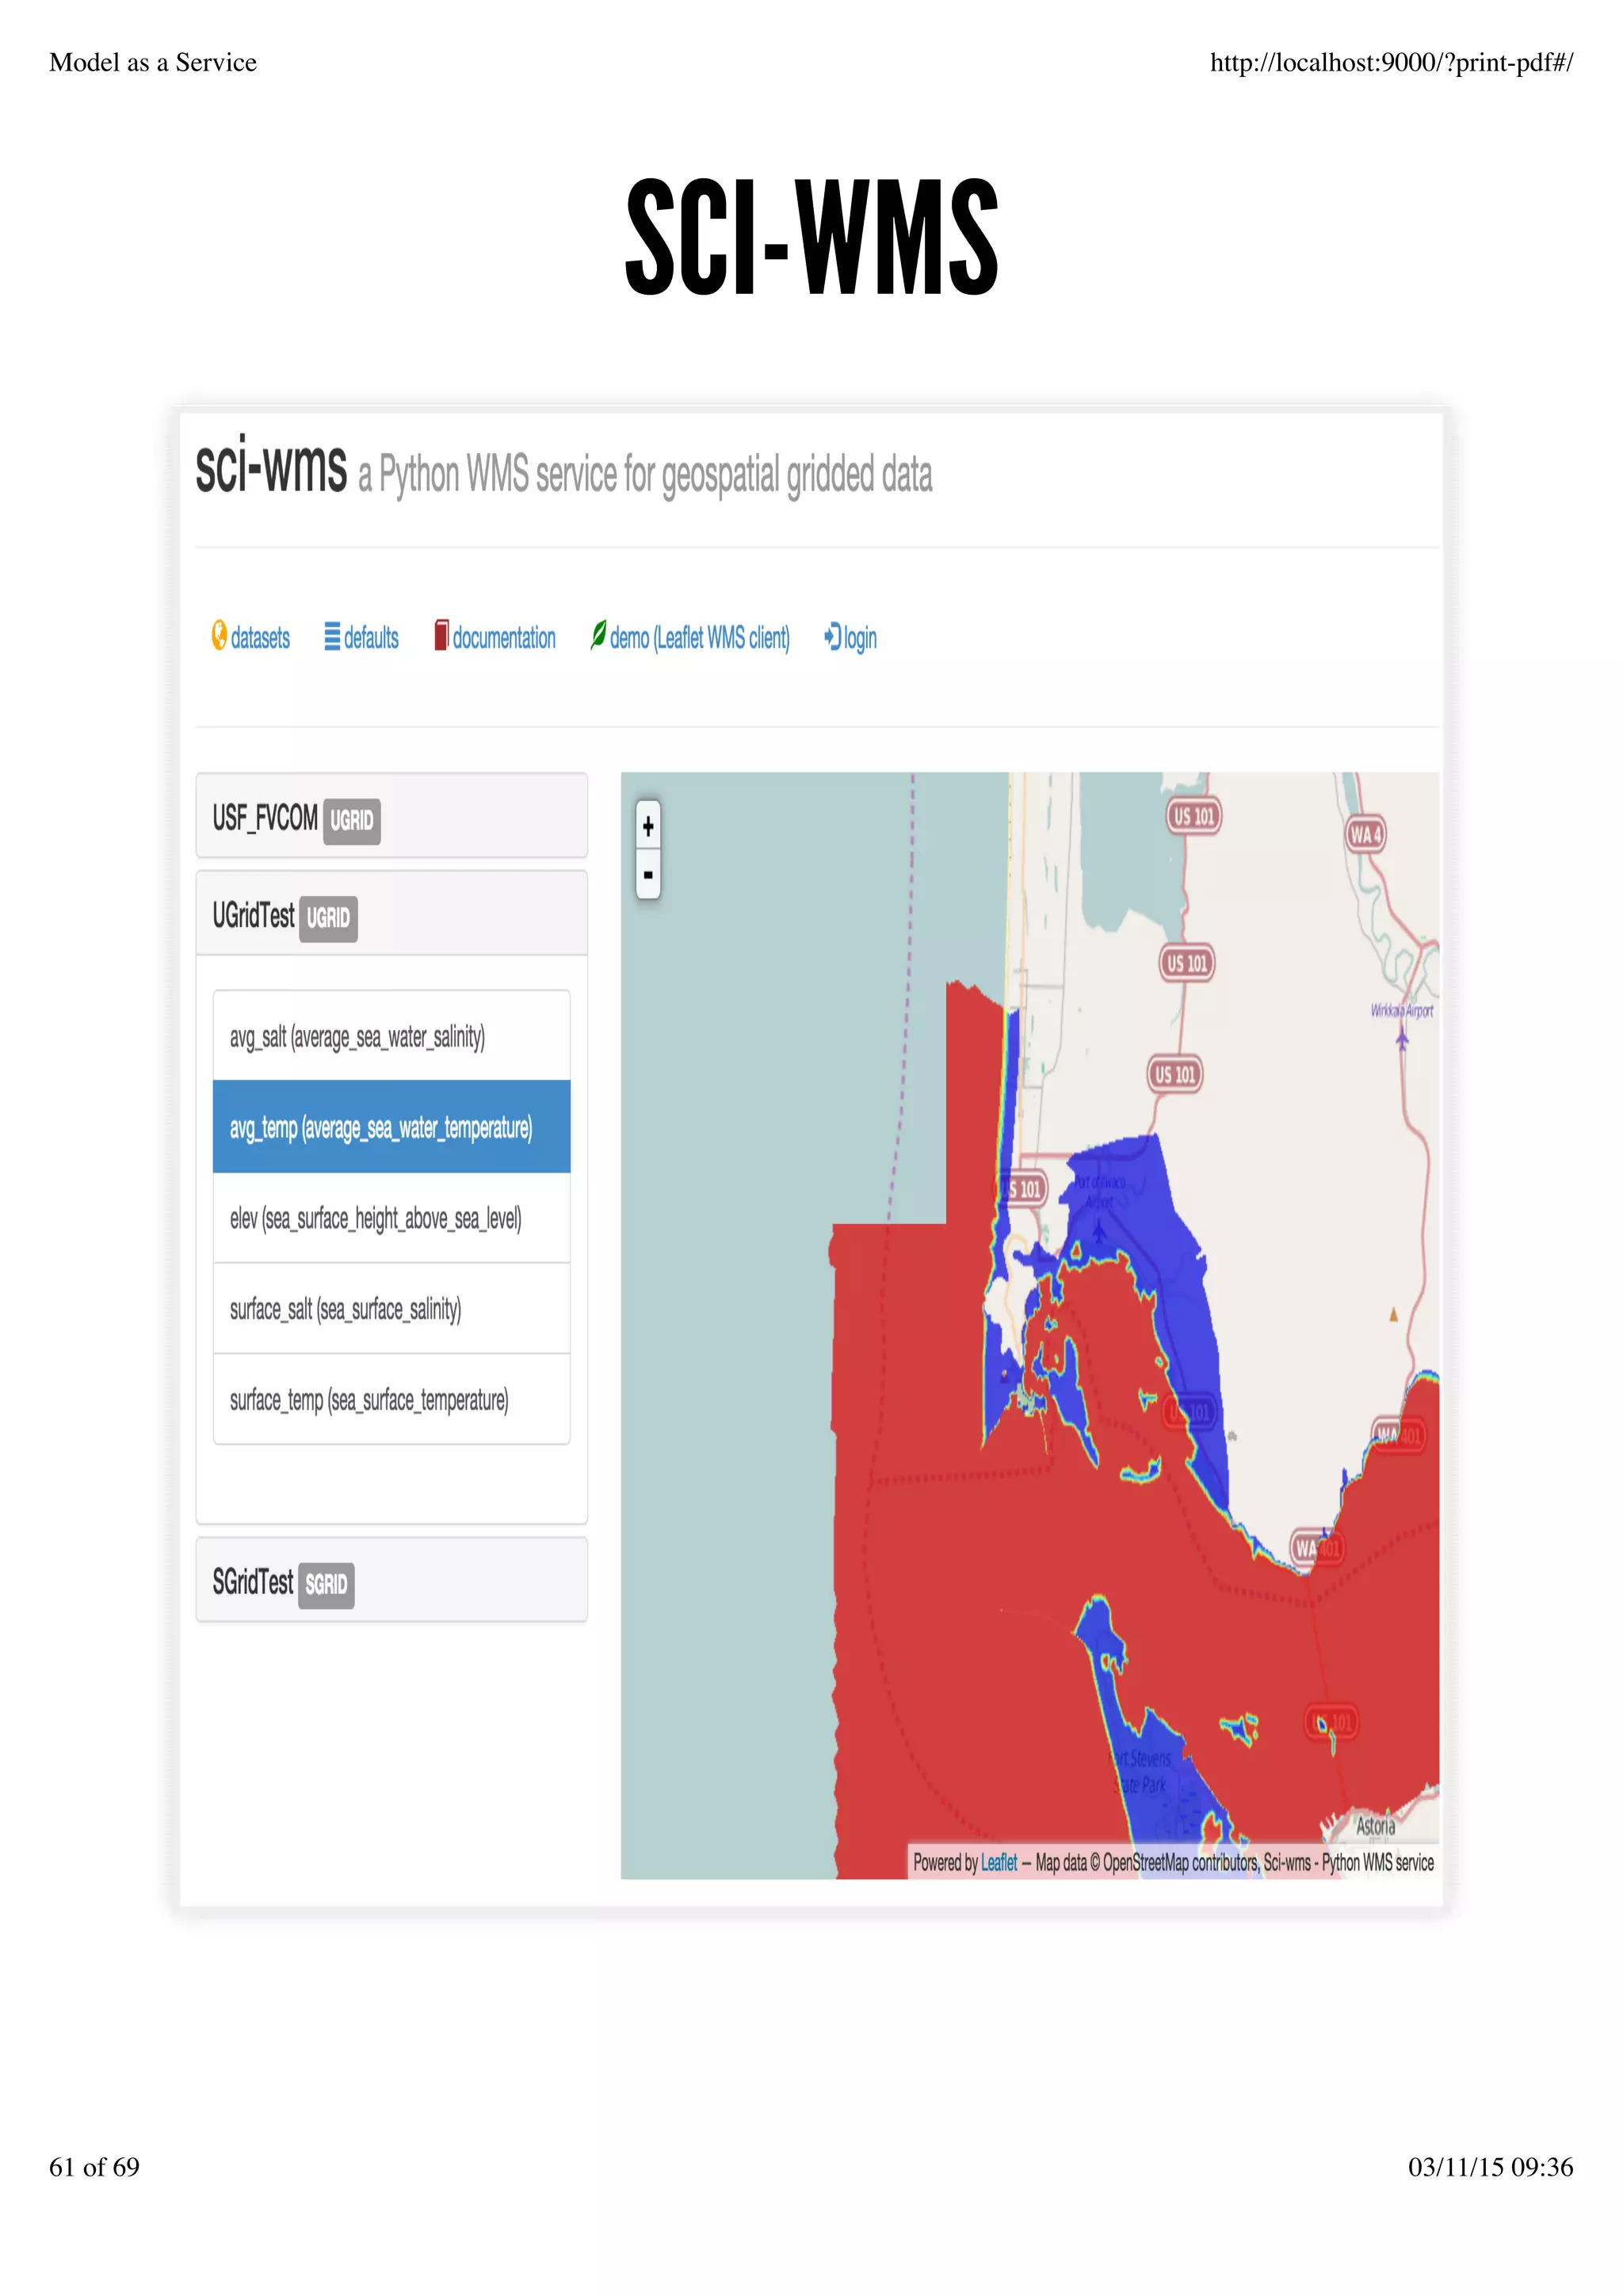Choose the surface_temp sea surface temperature layer
Viewport: 1623px width, 2296px height.
(x=369, y=1400)
